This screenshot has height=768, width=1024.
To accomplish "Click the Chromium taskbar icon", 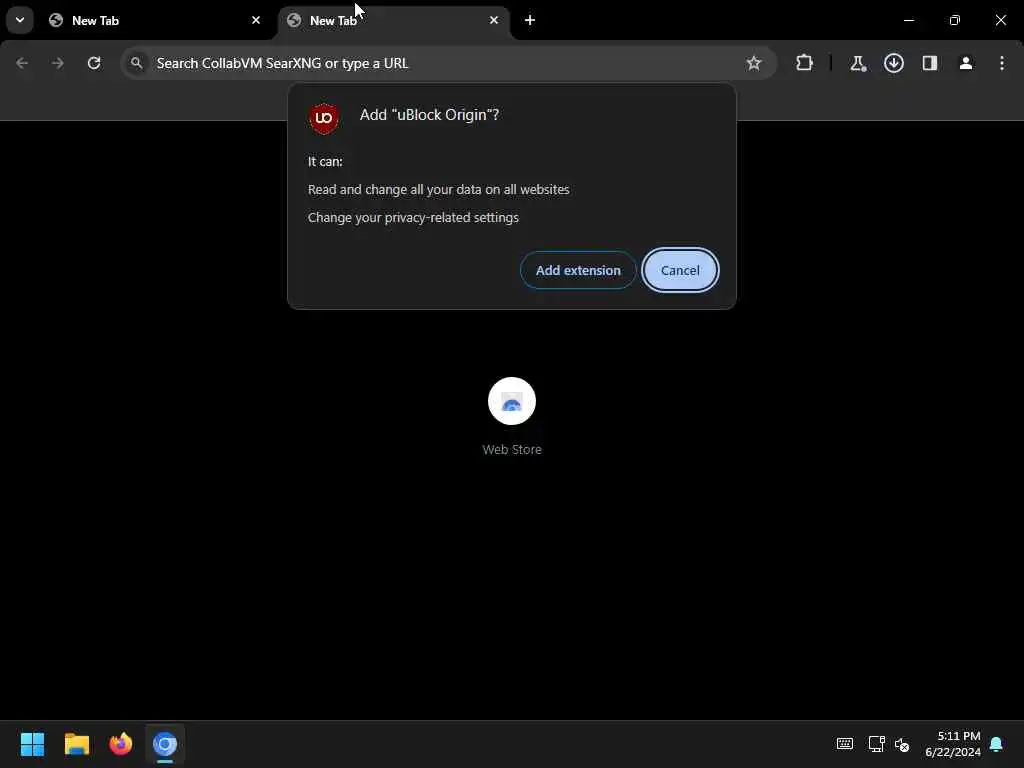I will click(x=165, y=744).
